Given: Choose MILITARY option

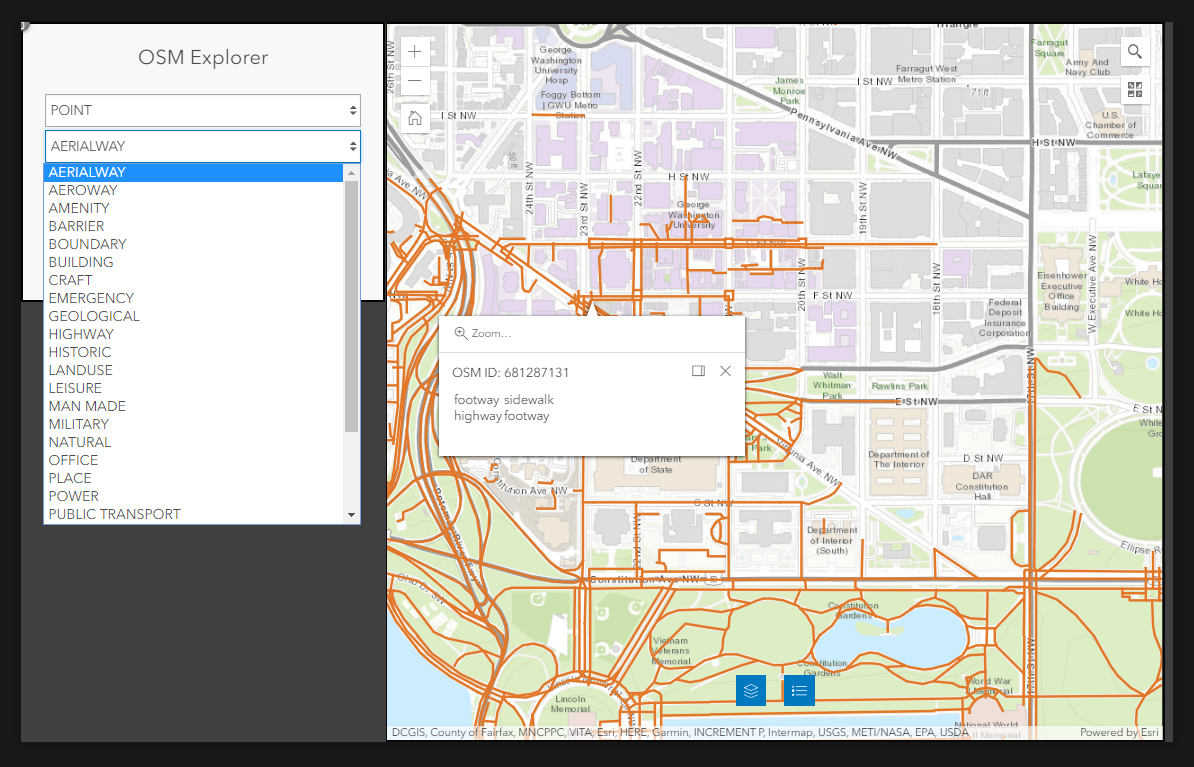Looking at the screenshot, I should point(193,424).
